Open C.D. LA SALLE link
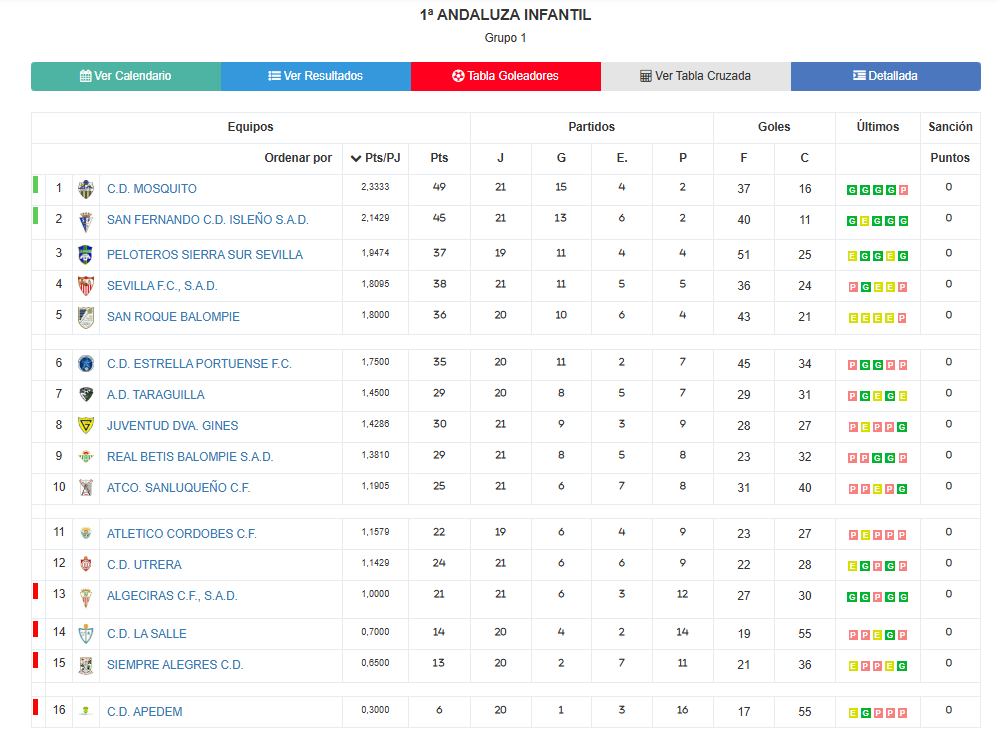The image size is (997, 731). coord(147,634)
